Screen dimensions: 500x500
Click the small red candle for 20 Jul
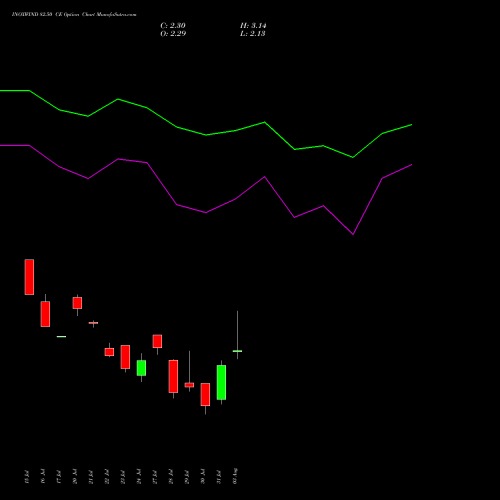point(77,303)
